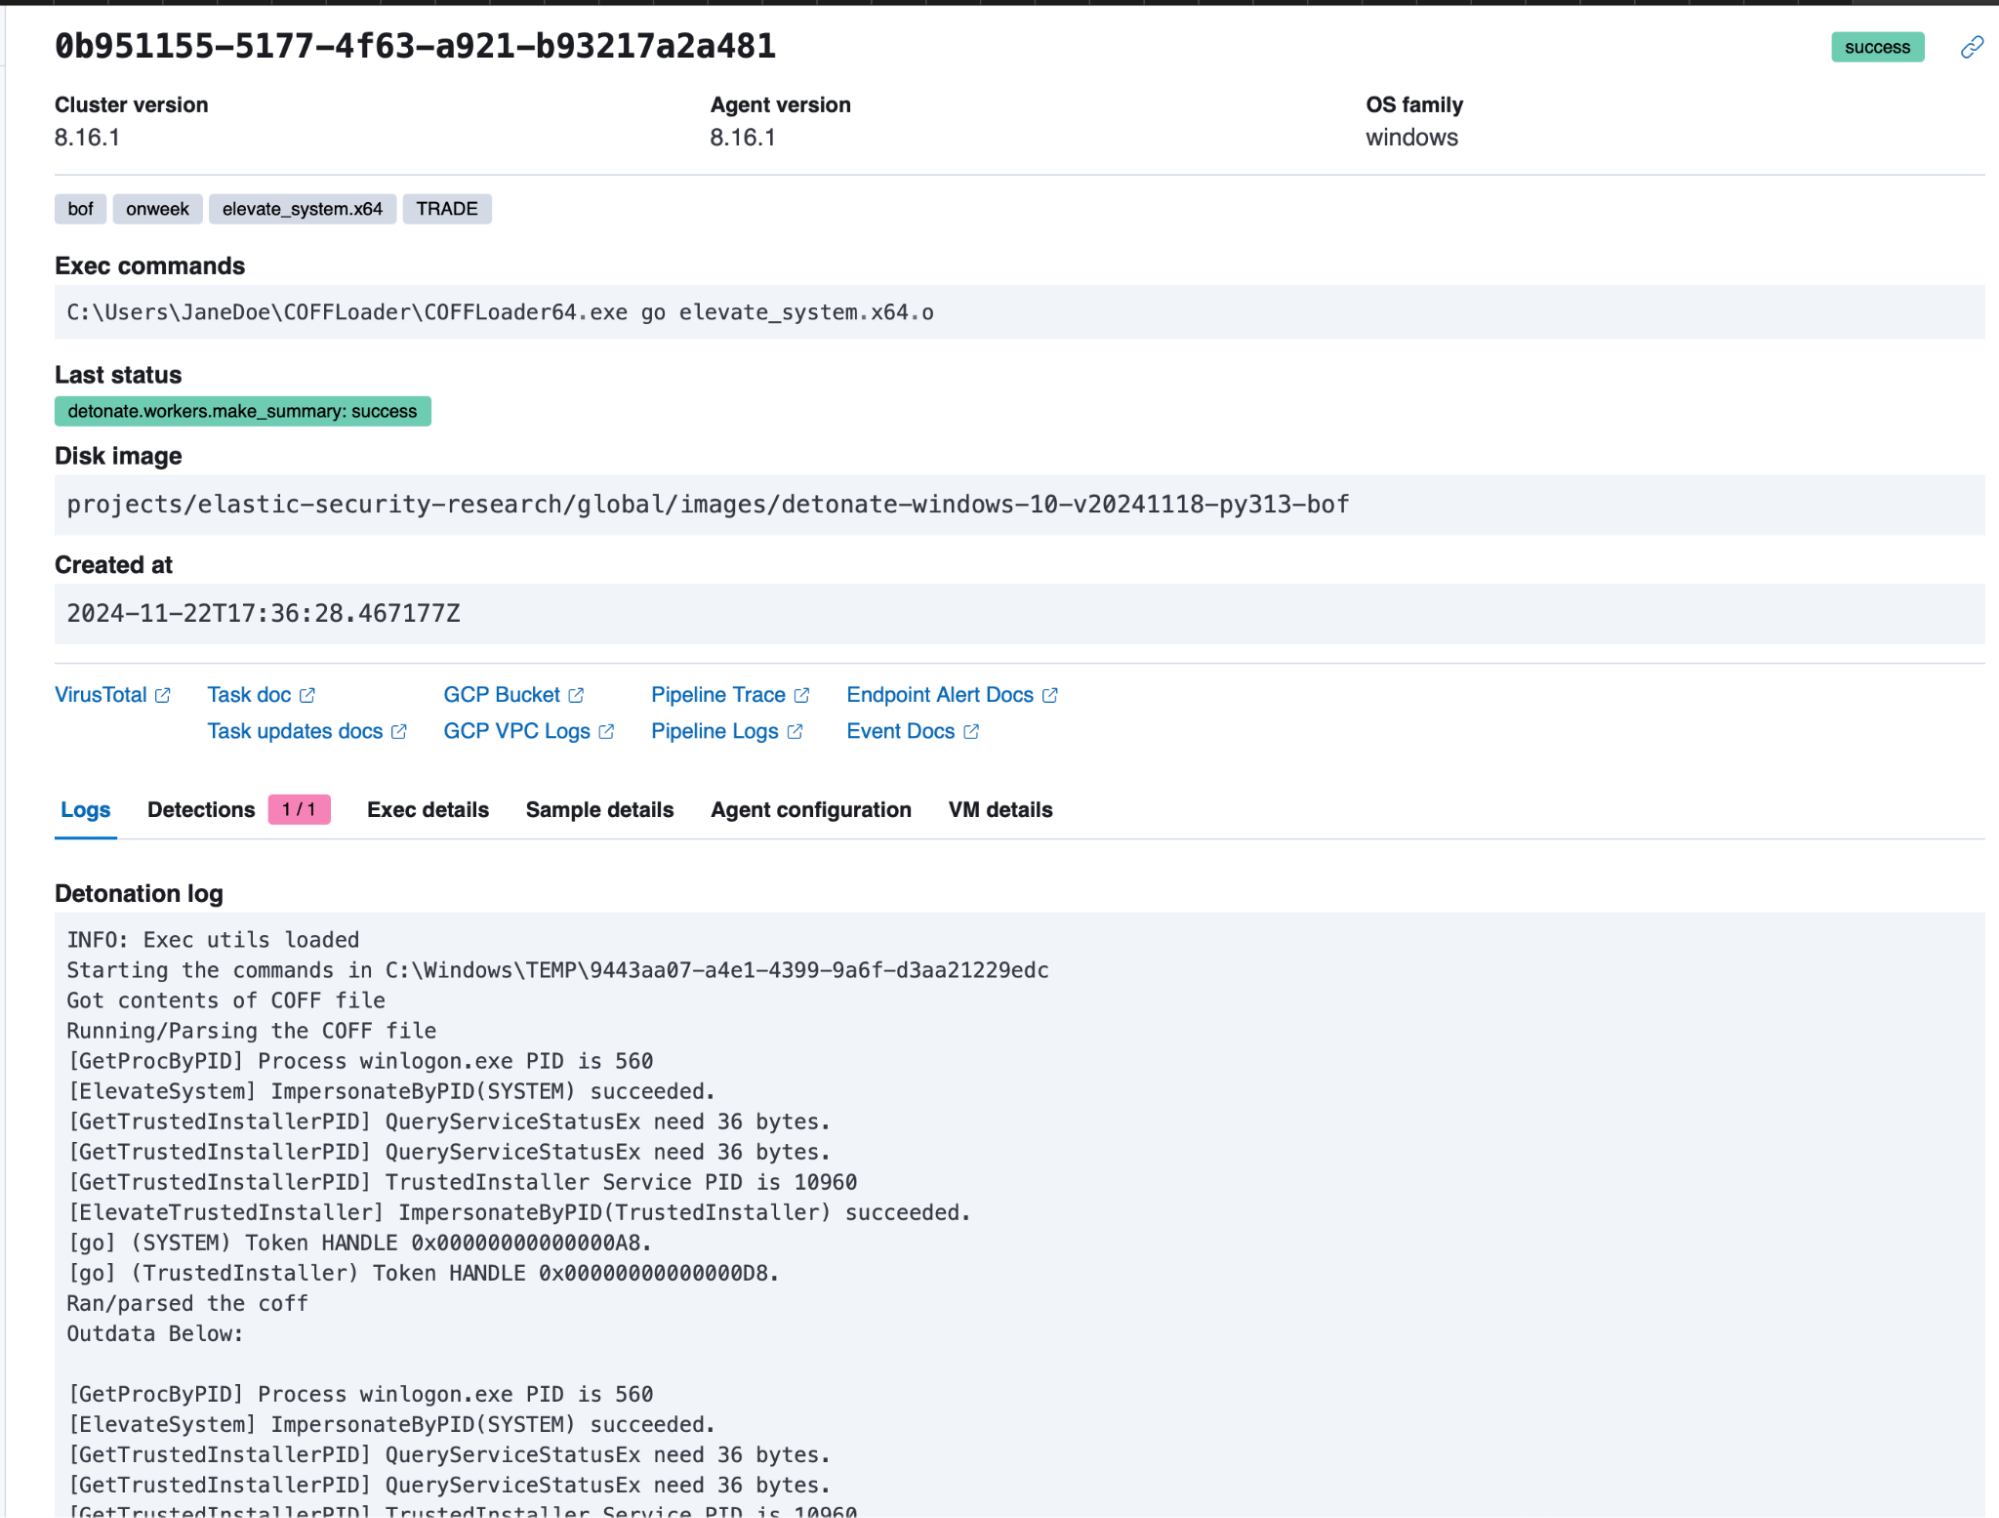Click external-link icon next to VirusTotal
Viewport: 1999px width, 1518px height.
(x=163, y=695)
